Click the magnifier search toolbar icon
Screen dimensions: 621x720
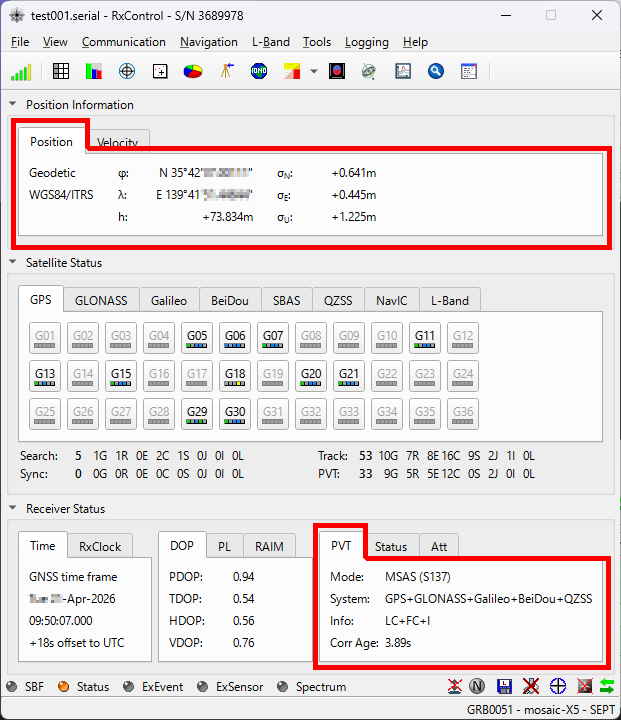(x=435, y=71)
